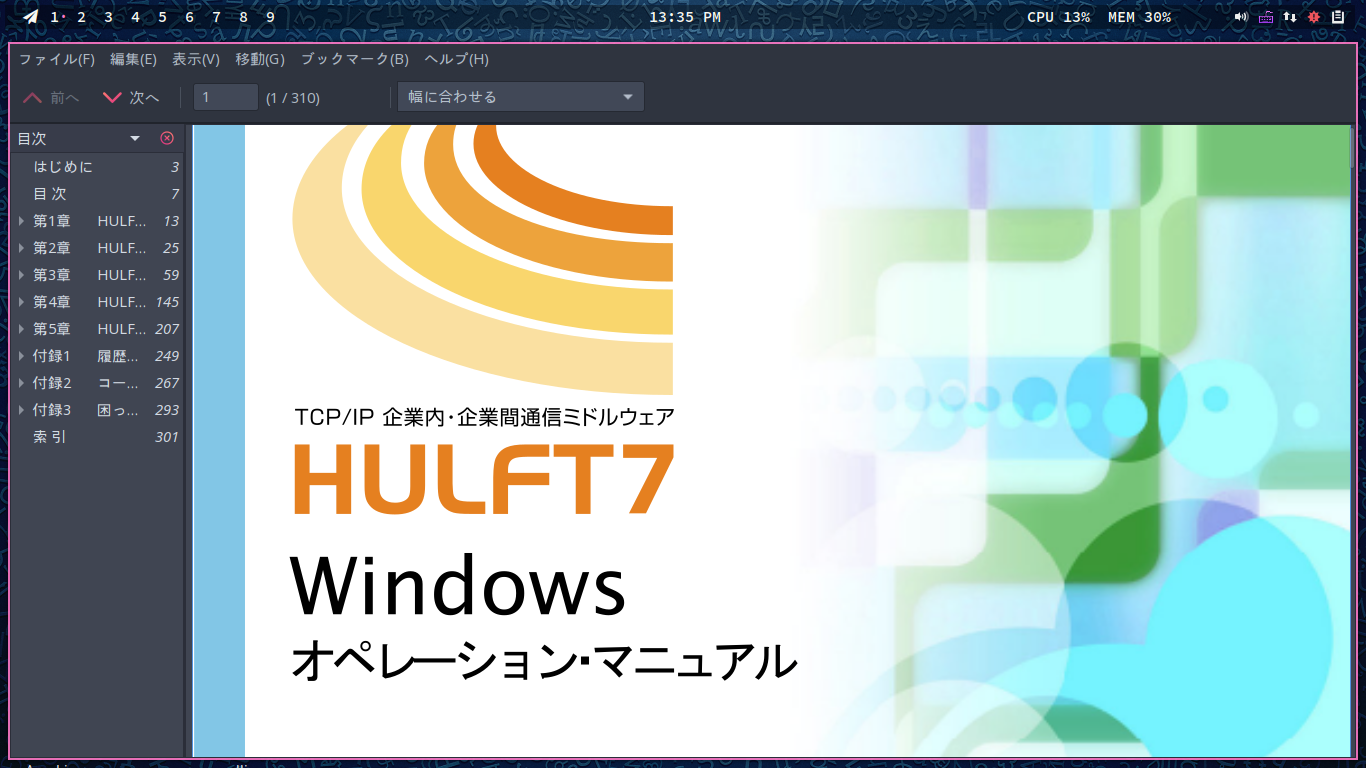
Task: Expand the 第2章 outline entry
Action: pyautogui.click(x=22, y=248)
